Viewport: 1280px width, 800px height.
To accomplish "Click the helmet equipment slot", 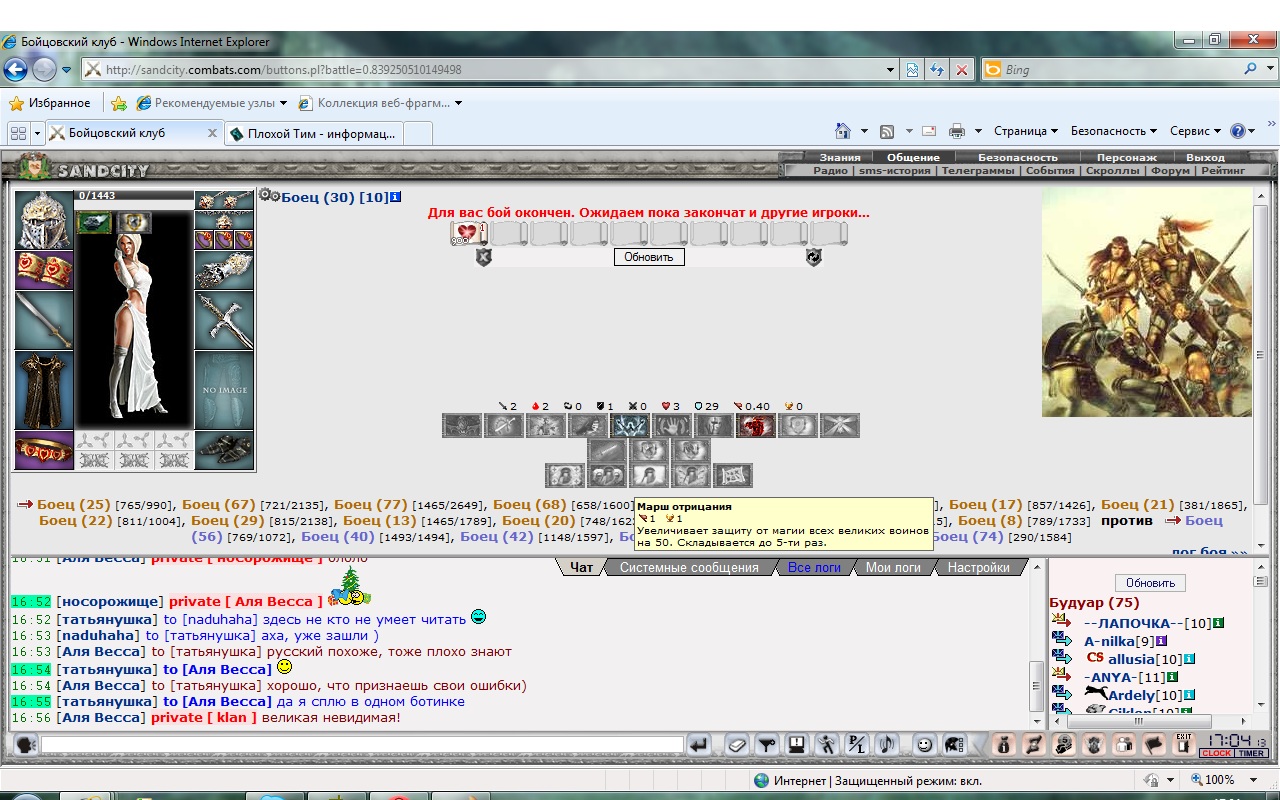I will pyautogui.click(x=43, y=219).
